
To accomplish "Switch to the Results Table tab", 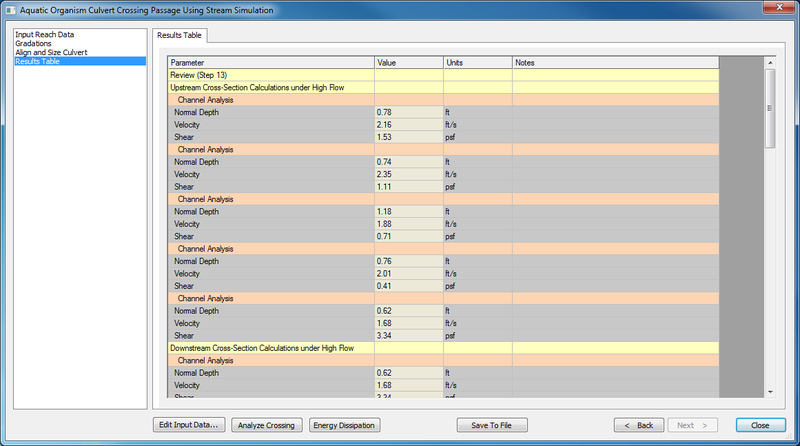I will point(179,35).
